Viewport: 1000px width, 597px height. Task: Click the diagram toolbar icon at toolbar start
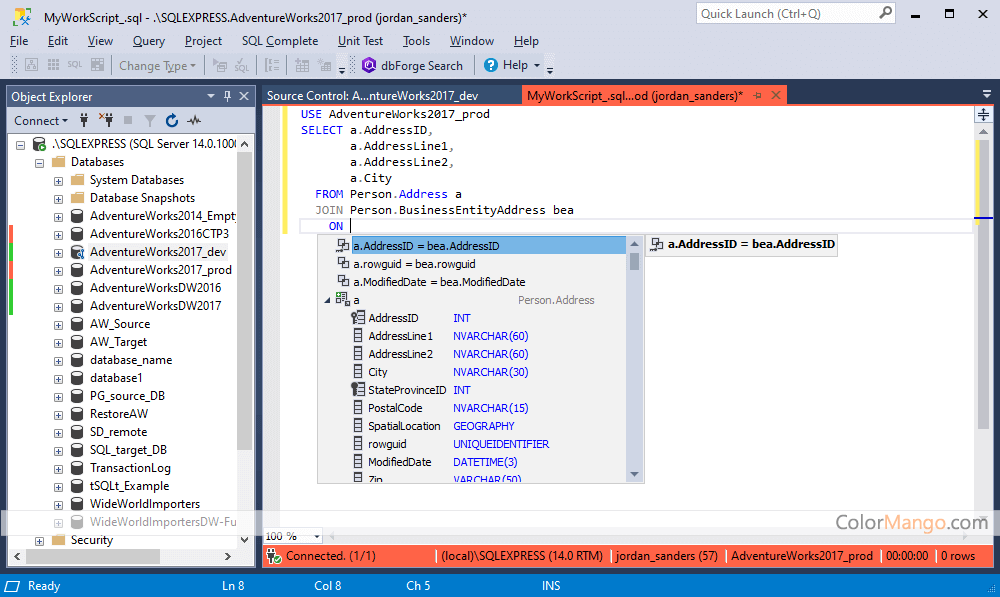point(31,65)
